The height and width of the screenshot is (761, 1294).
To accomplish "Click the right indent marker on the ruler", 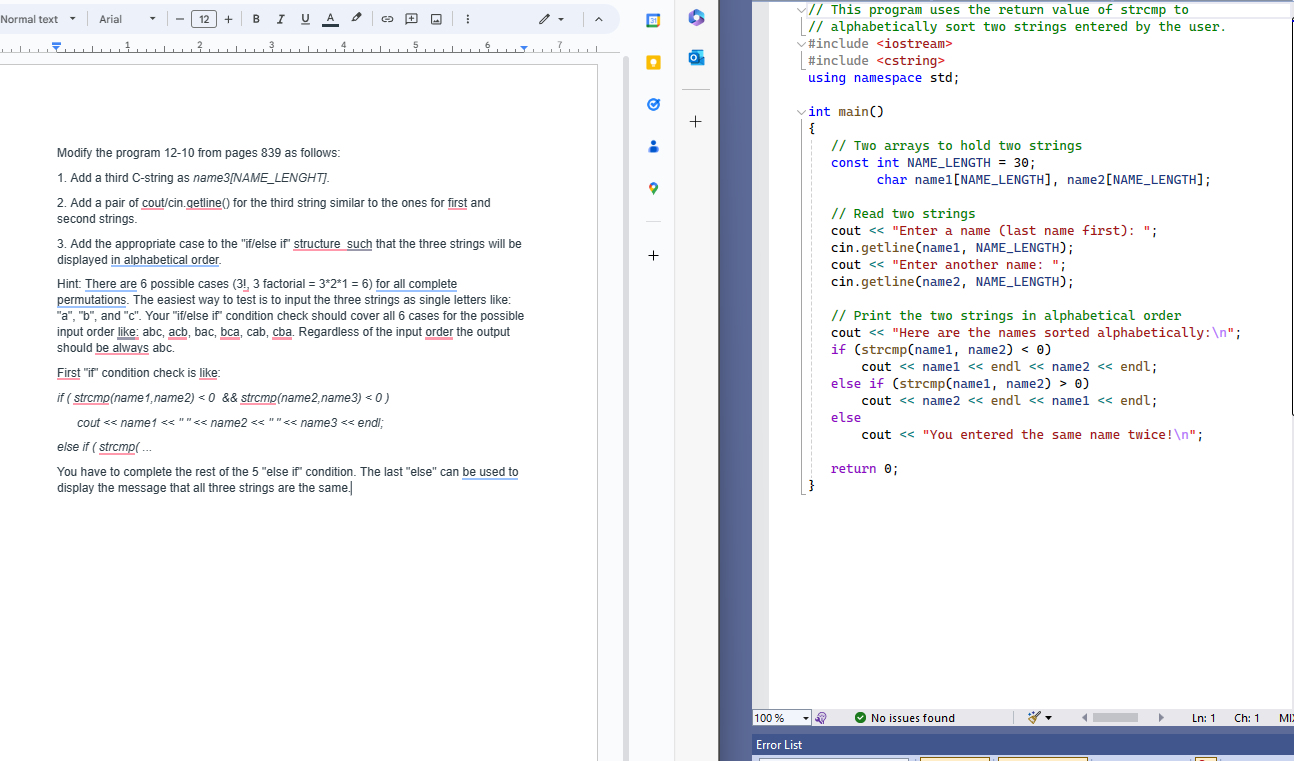I will [x=525, y=47].
